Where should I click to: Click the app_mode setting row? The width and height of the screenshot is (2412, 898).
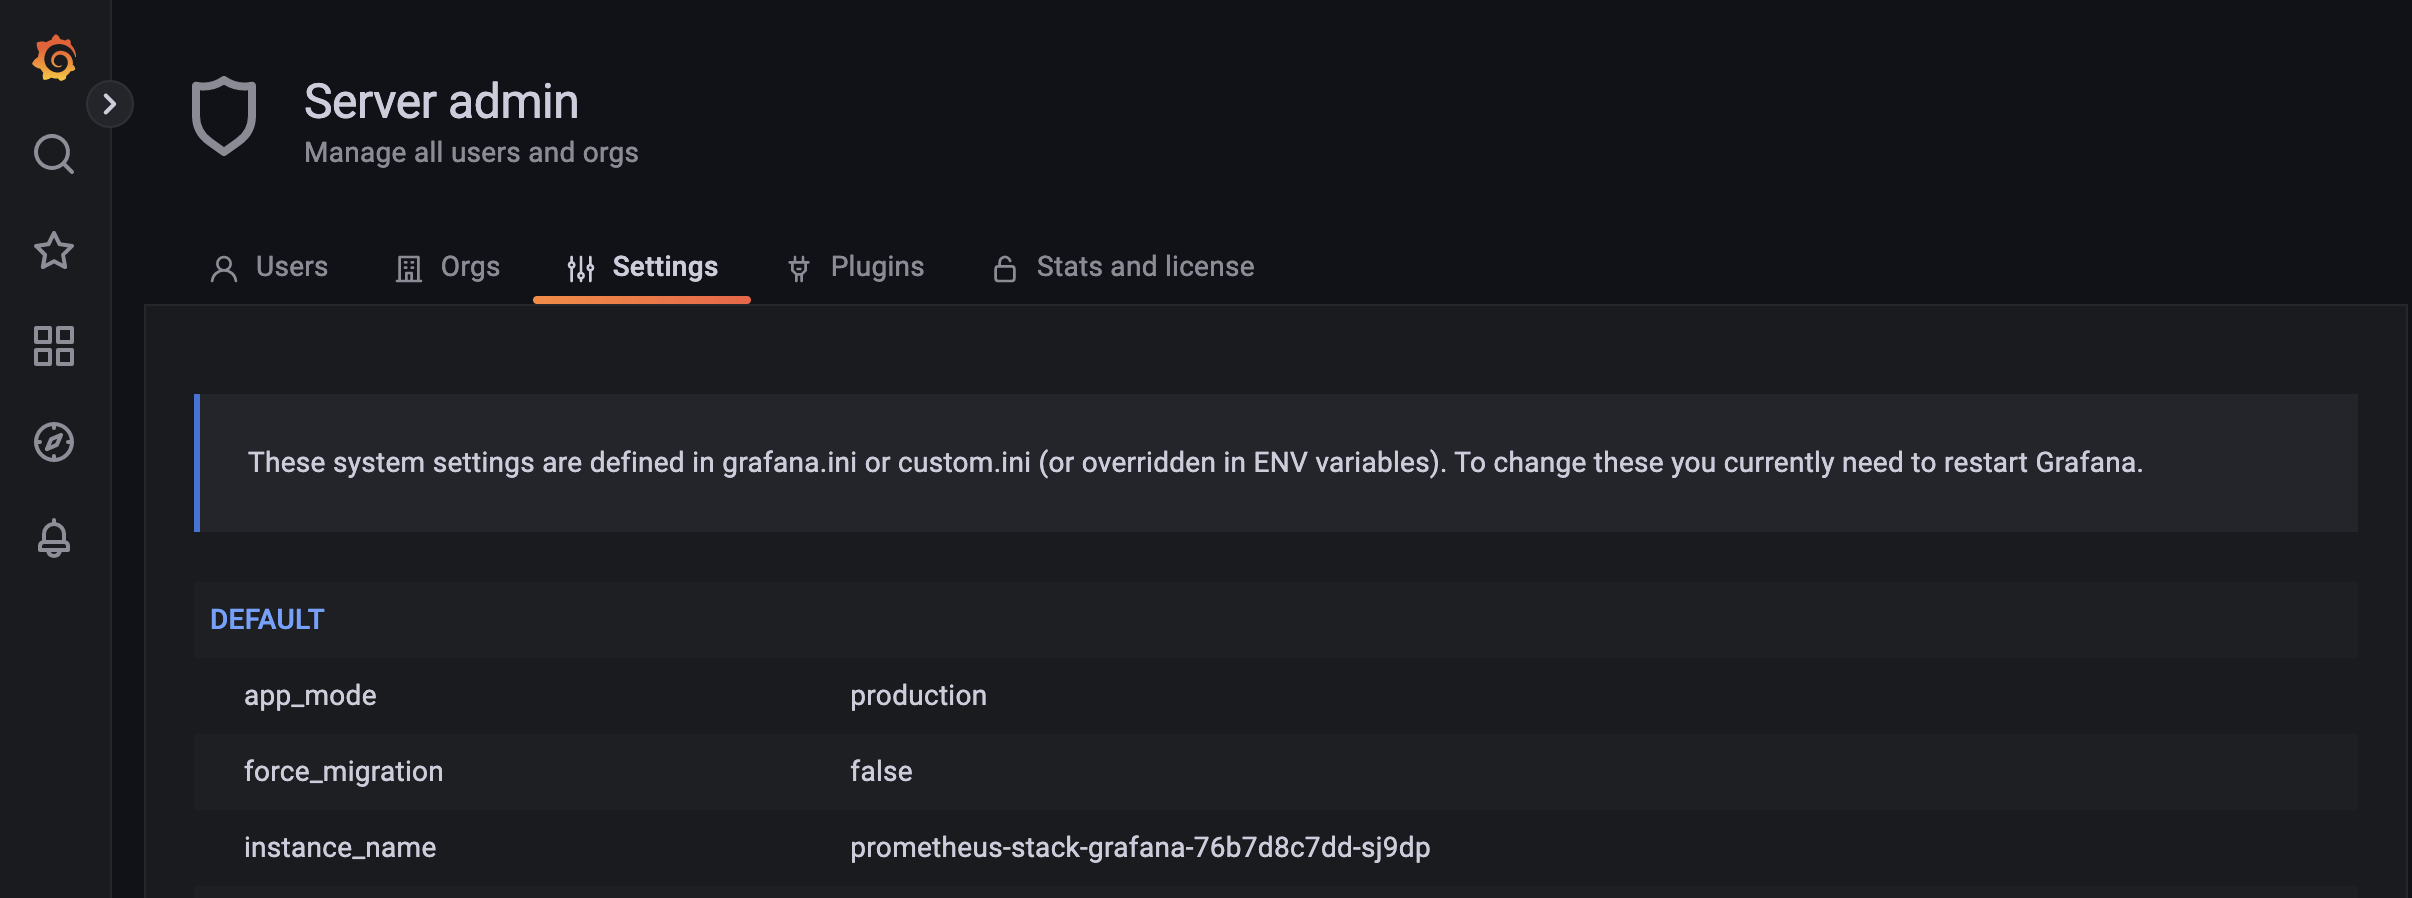click(310, 696)
